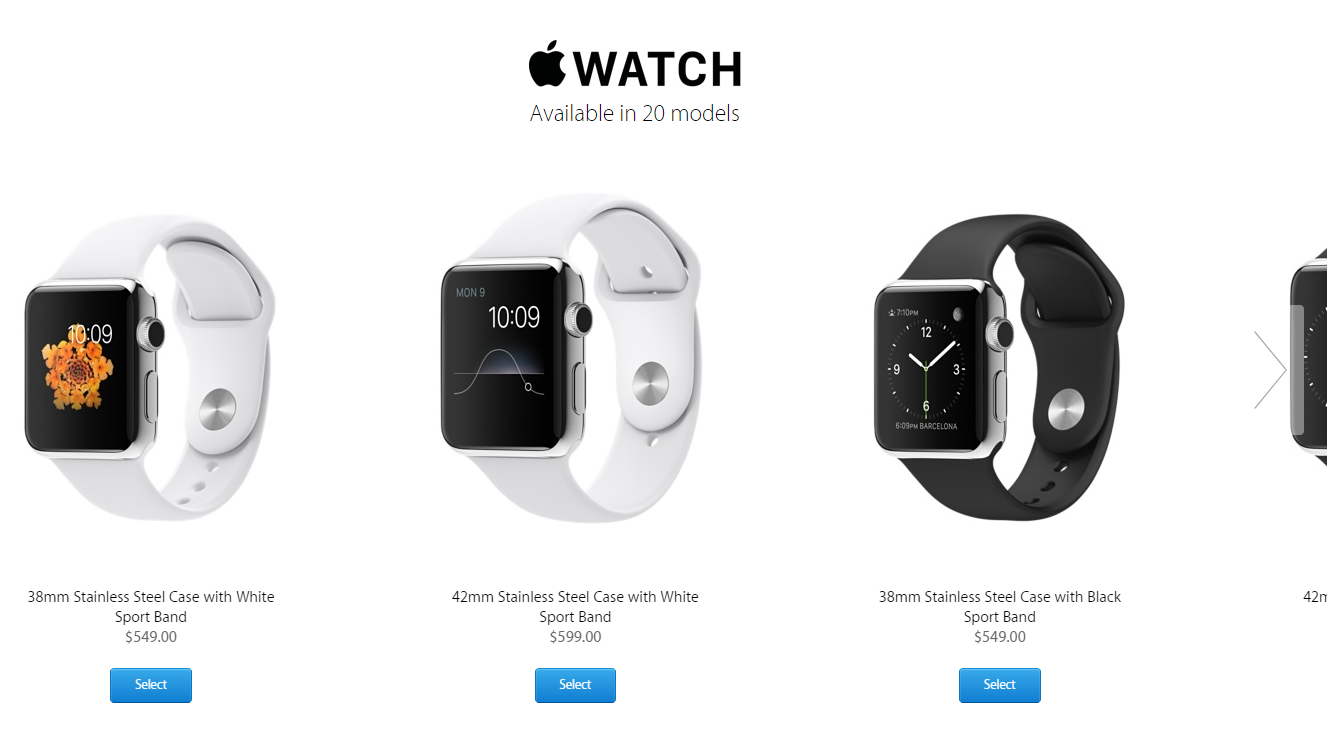
Task: Select the 38mm Black Sport Band watch
Action: click(999, 685)
